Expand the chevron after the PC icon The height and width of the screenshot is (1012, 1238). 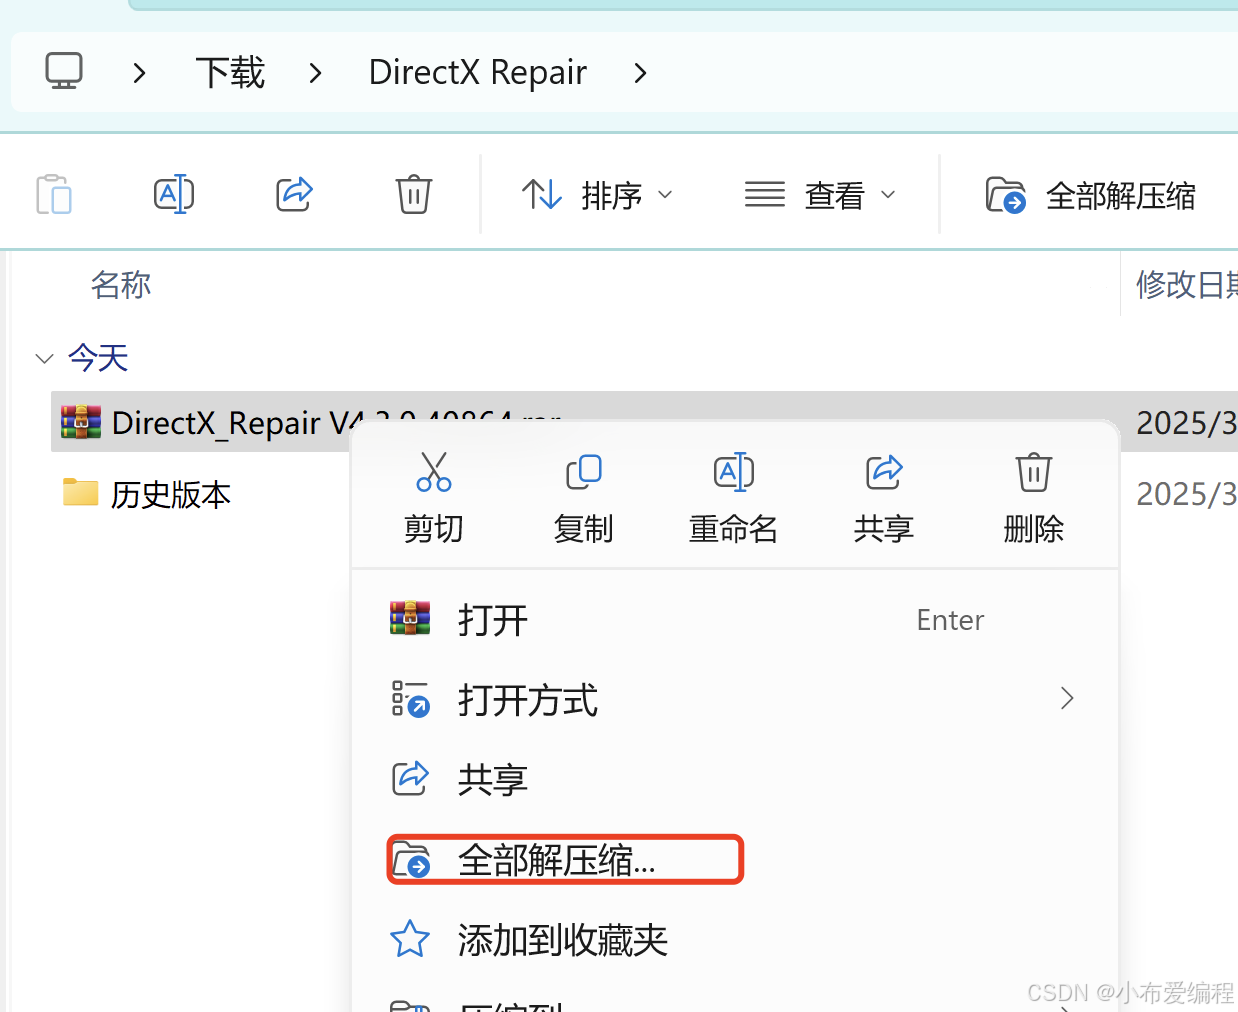coord(140,73)
